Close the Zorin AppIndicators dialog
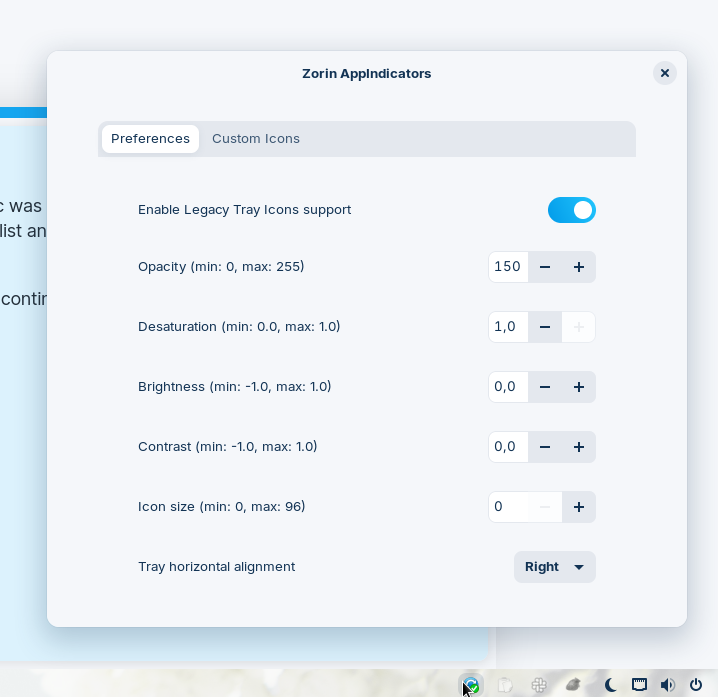718x697 pixels. click(x=665, y=73)
